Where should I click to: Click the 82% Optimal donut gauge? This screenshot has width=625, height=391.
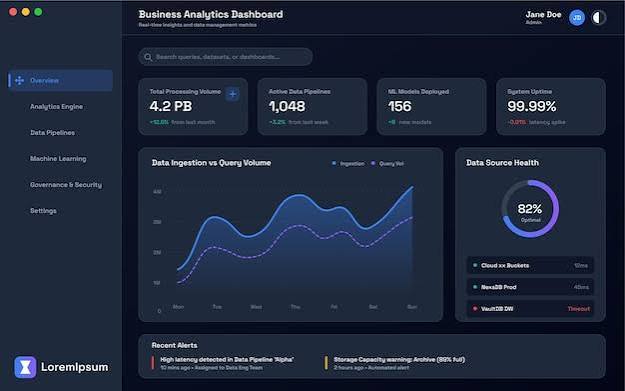pyautogui.click(x=530, y=209)
